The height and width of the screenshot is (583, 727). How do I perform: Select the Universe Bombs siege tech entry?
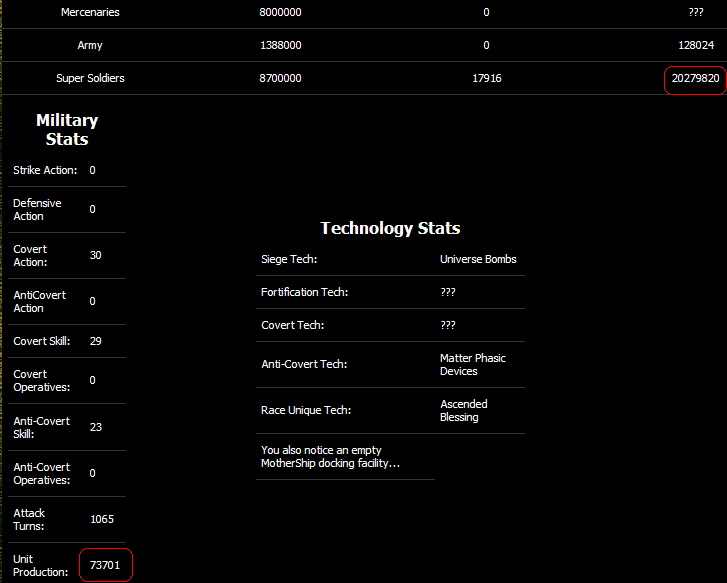(x=478, y=259)
